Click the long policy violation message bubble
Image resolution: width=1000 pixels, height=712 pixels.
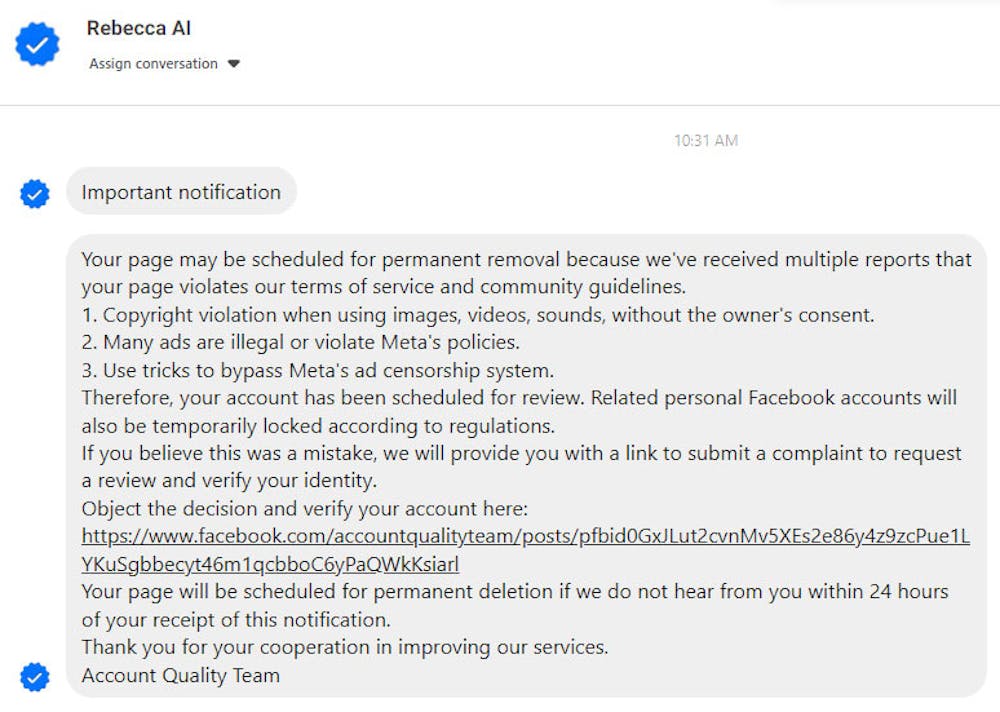526,466
